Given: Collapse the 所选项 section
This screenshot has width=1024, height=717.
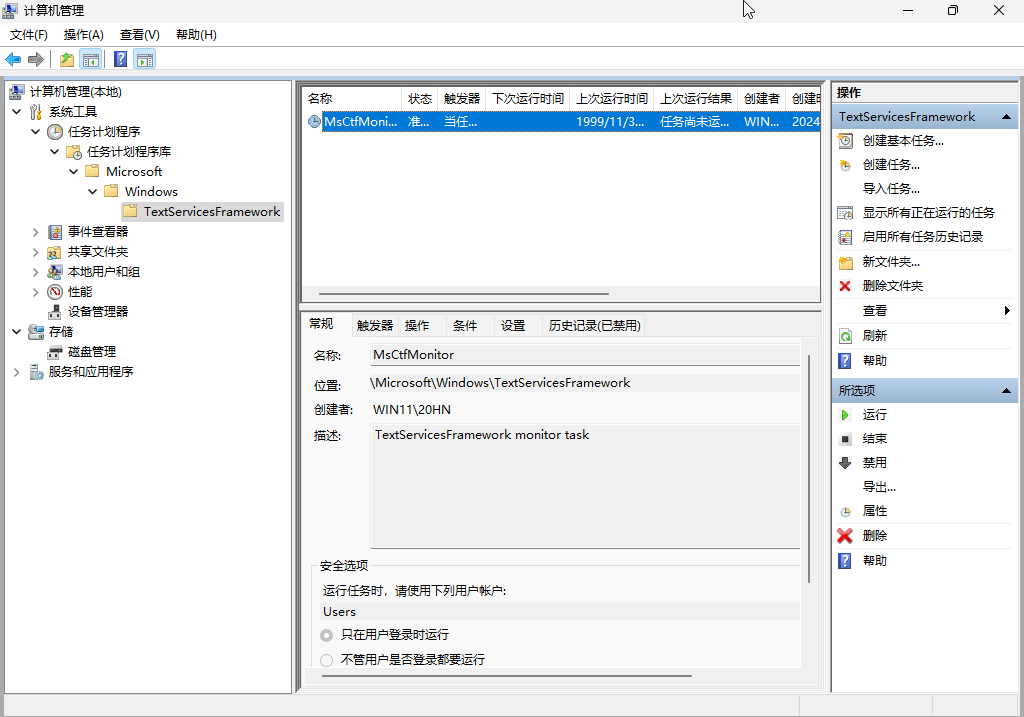Looking at the screenshot, I should [x=1008, y=391].
